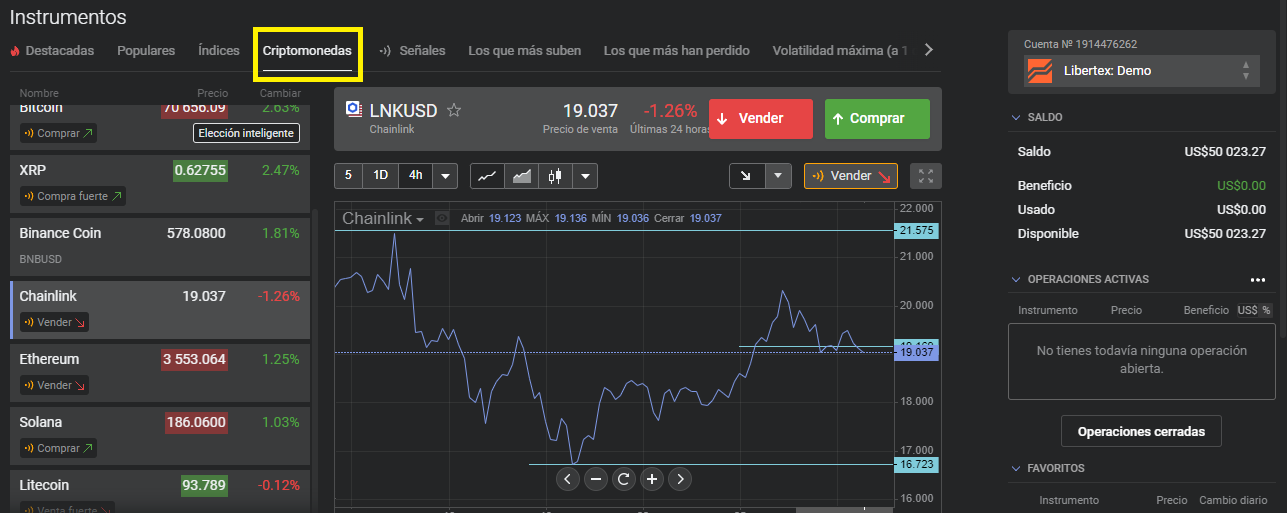The width and height of the screenshot is (1287, 513).
Task: Click Ethereum Vender signal badge
Action: coord(55,385)
